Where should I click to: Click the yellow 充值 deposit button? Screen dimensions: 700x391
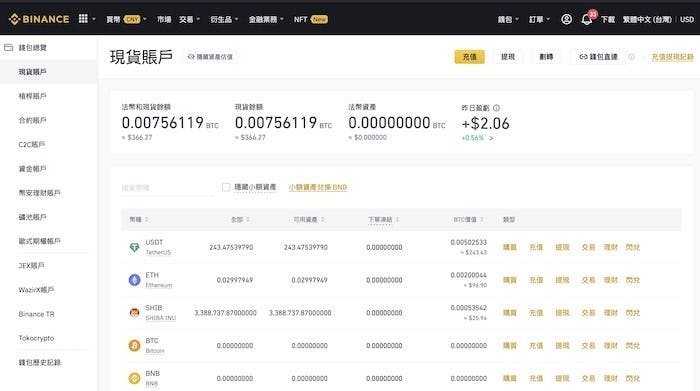469,57
